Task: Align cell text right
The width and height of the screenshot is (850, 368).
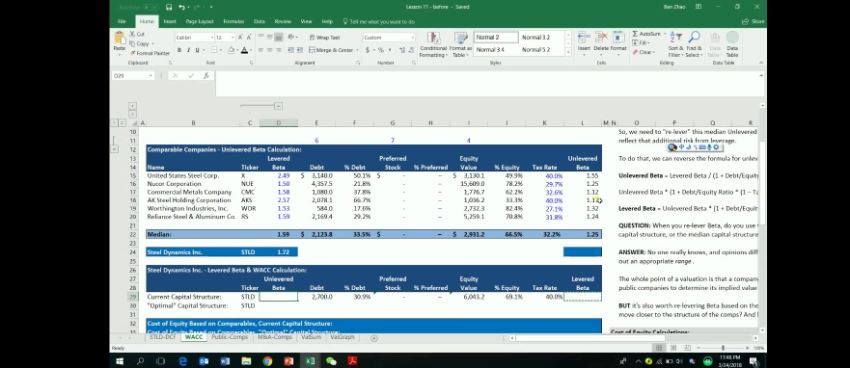Action: pyautogui.click(x=278, y=50)
